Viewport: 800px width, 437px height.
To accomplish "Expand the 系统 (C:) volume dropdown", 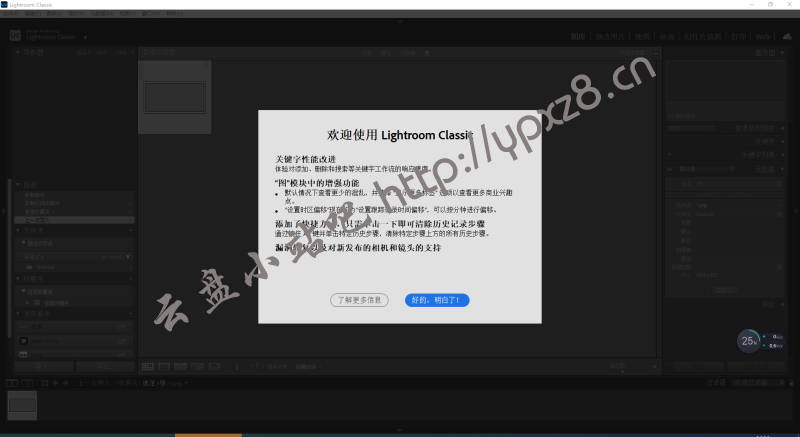I will pyautogui.click(x=128, y=257).
